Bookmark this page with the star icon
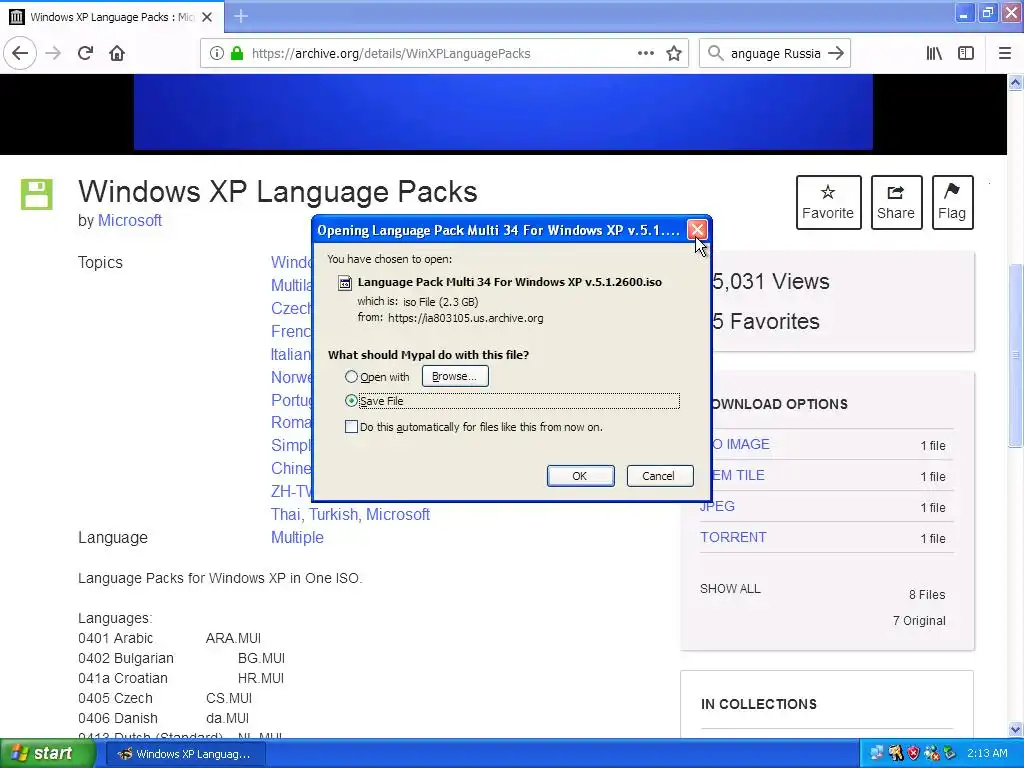Screen dimensions: 1024x768 point(674,54)
